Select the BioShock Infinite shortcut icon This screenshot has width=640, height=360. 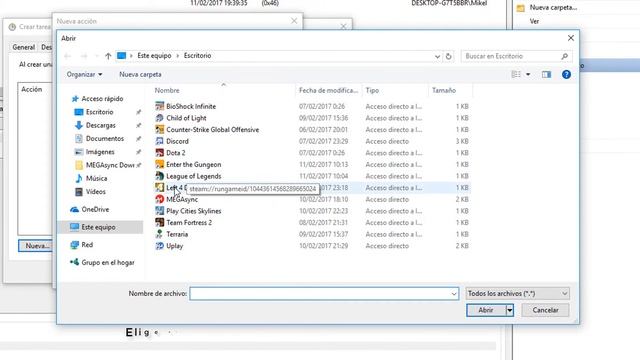tap(160, 106)
